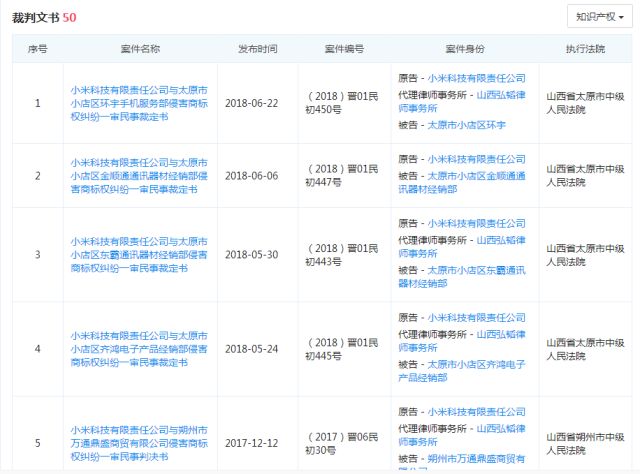Open case link mentioning 东霸通讯器材经销部
The image size is (640, 474).
coord(139,255)
